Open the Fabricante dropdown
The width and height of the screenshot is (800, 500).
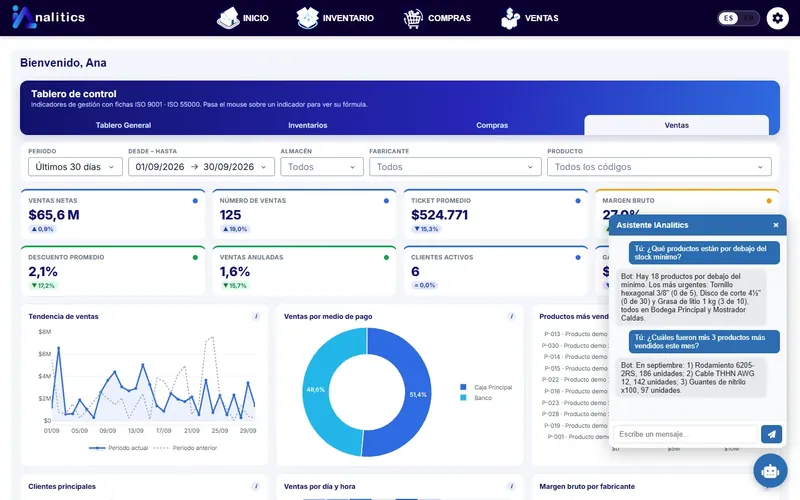tap(455, 167)
